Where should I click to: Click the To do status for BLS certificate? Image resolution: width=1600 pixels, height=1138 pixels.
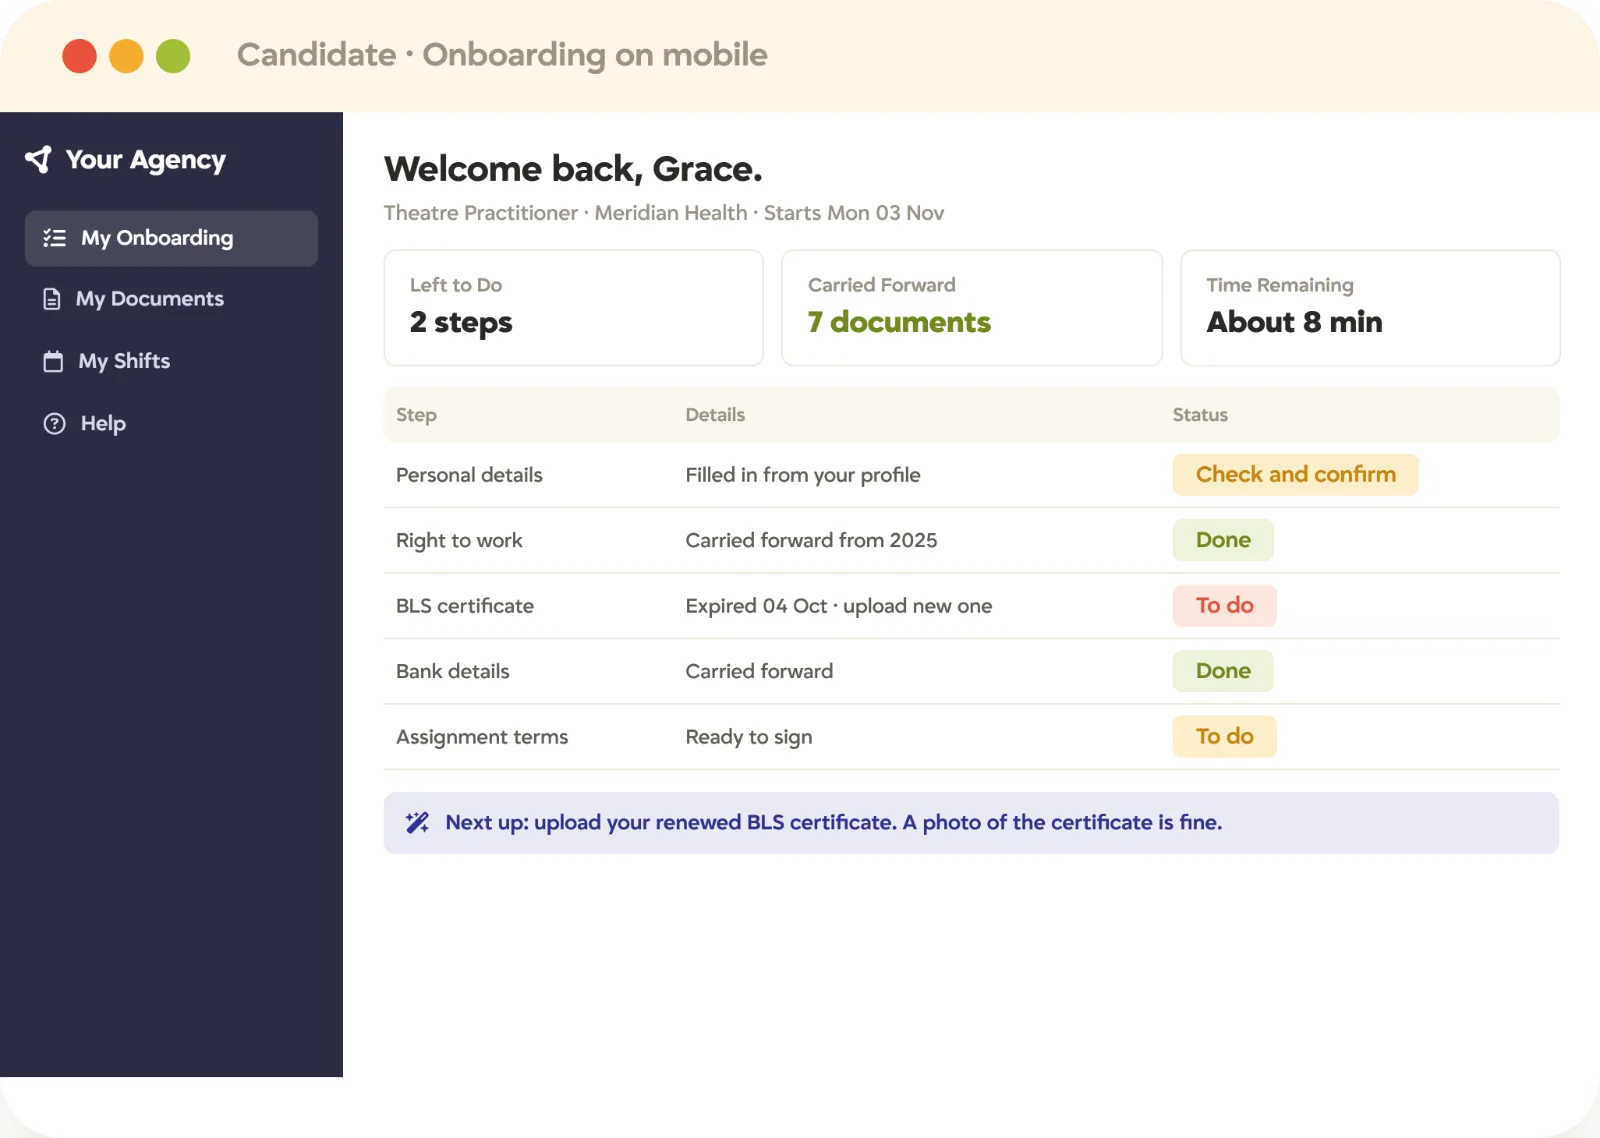[x=1224, y=606]
